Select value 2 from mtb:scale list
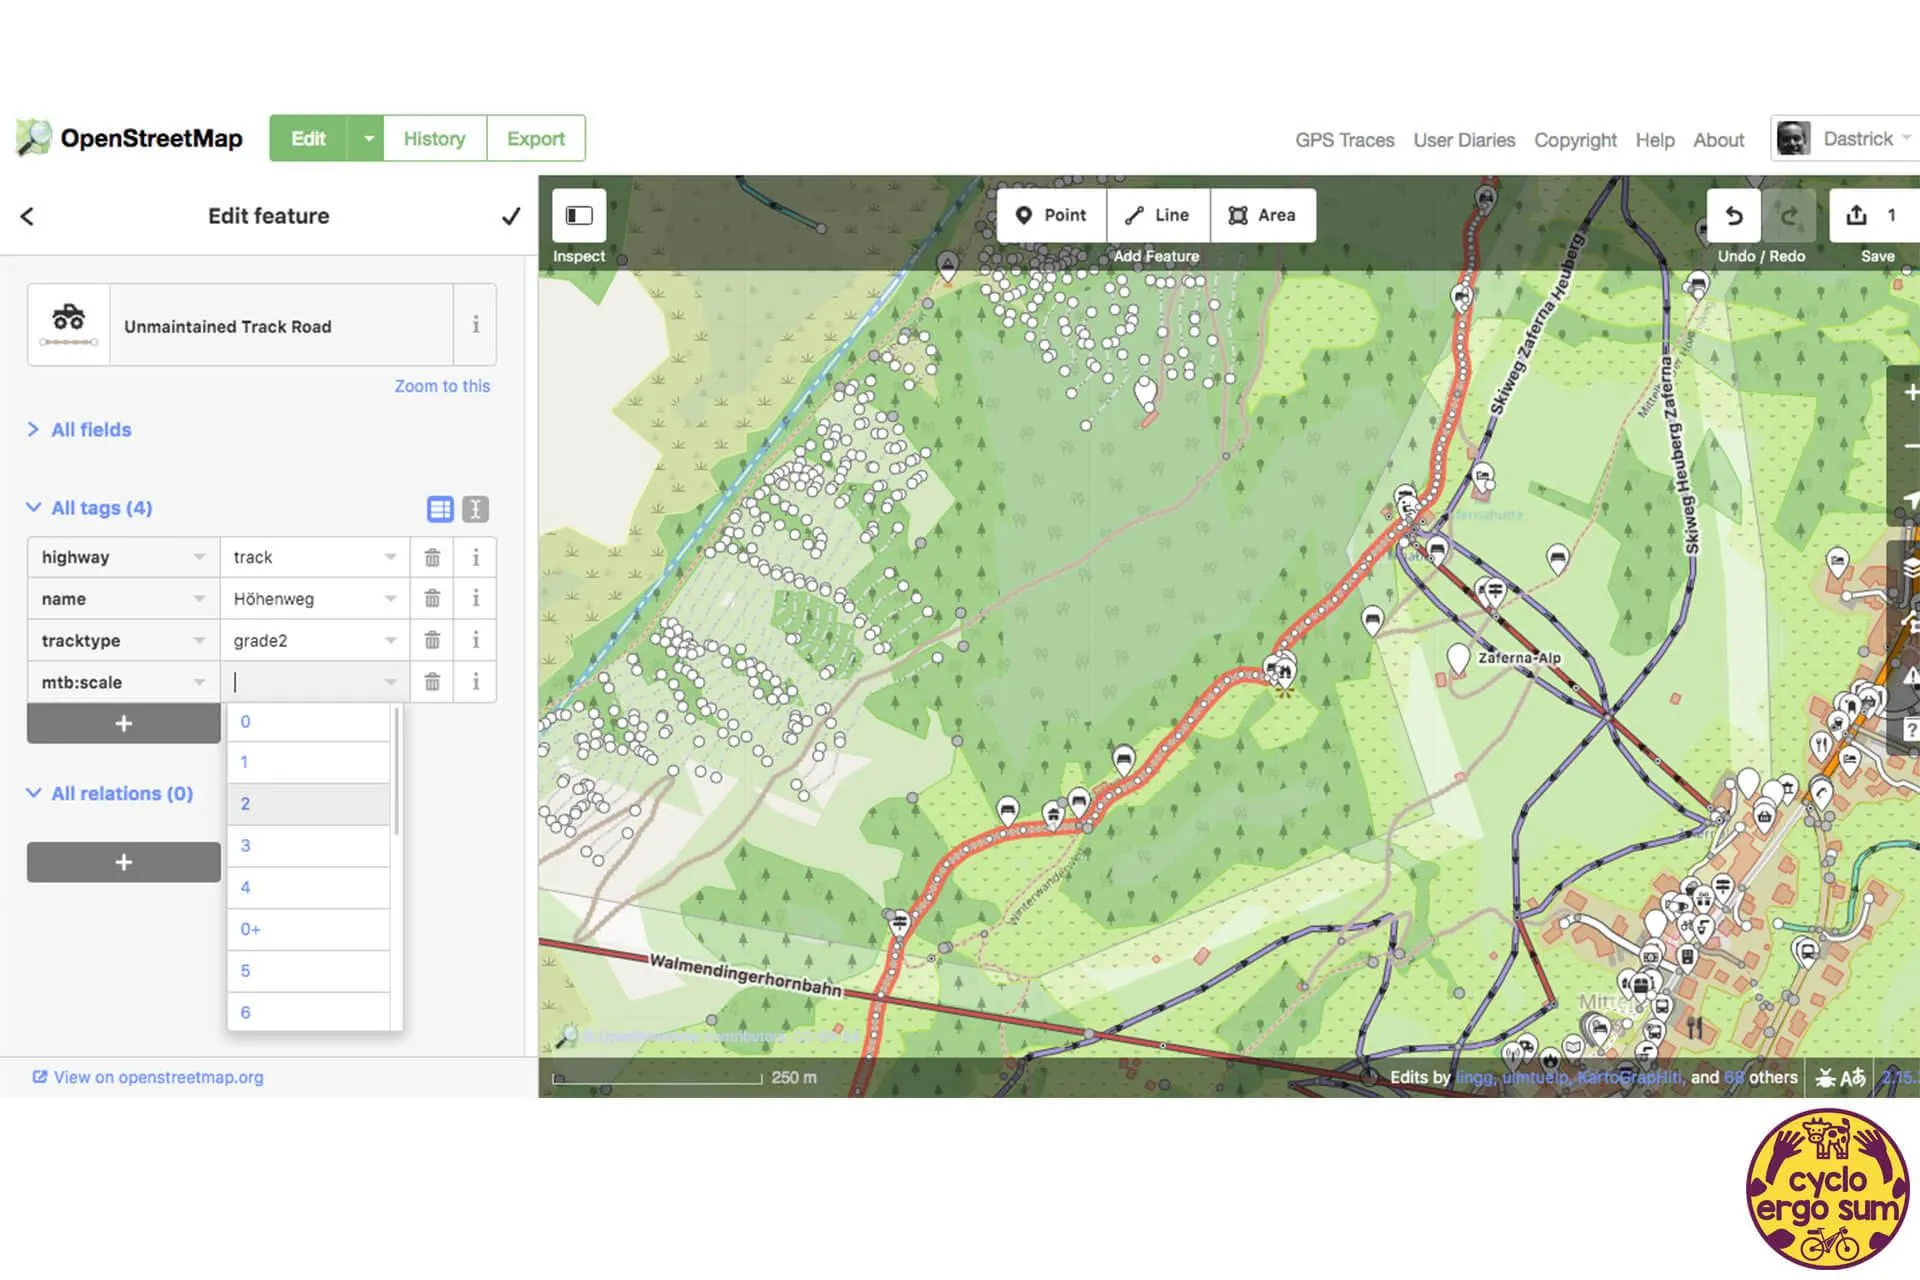This screenshot has width=1920, height=1280. pos(308,804)
